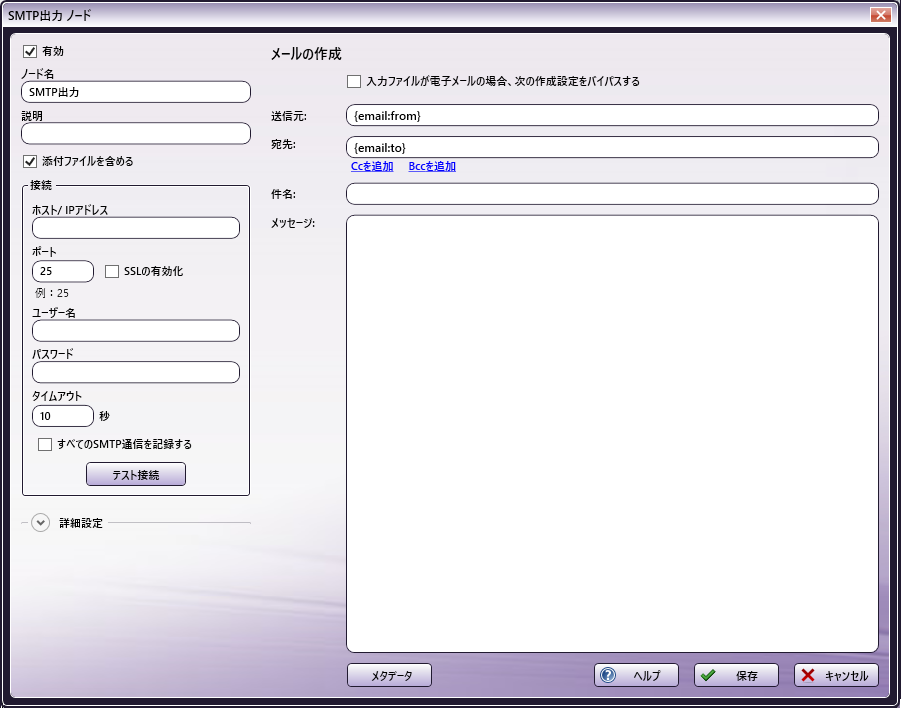Toggle 添付ファイルを含める checkbox

(x=30, y=161)
